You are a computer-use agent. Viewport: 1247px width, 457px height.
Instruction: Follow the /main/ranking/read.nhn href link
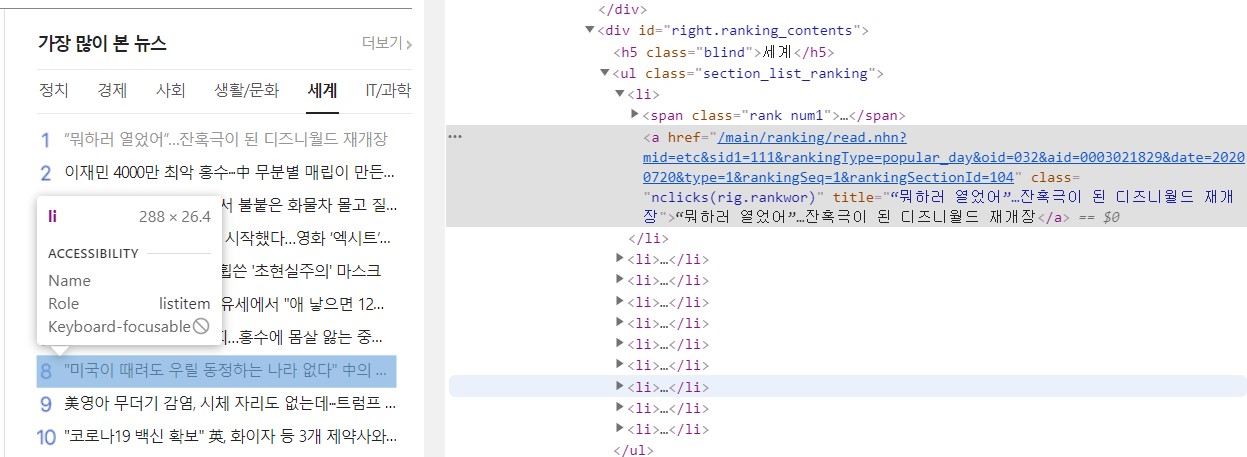pyautogui.click(x=942, y=157)
